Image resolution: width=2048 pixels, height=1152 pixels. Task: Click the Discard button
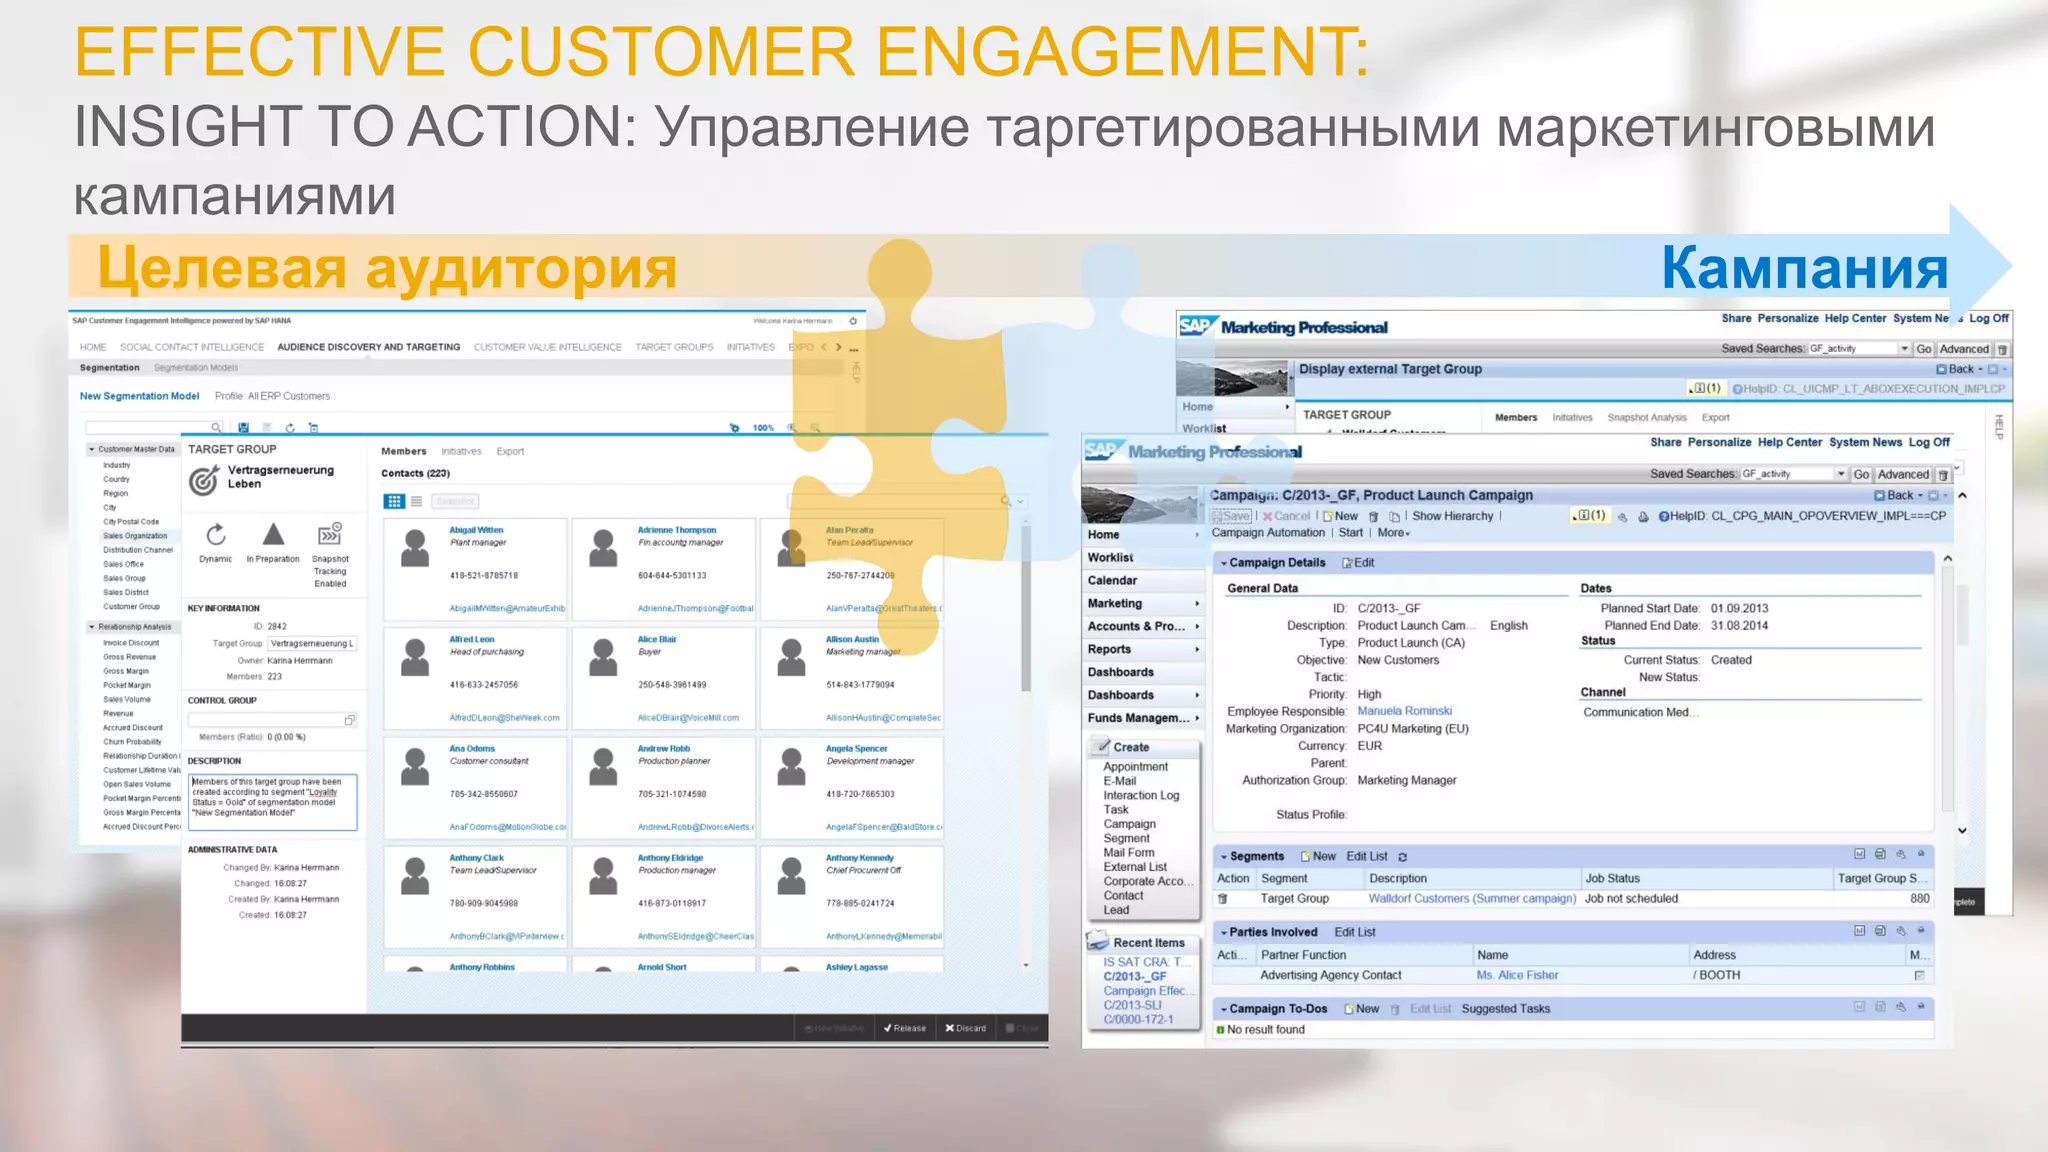(x=966, y=1028)
